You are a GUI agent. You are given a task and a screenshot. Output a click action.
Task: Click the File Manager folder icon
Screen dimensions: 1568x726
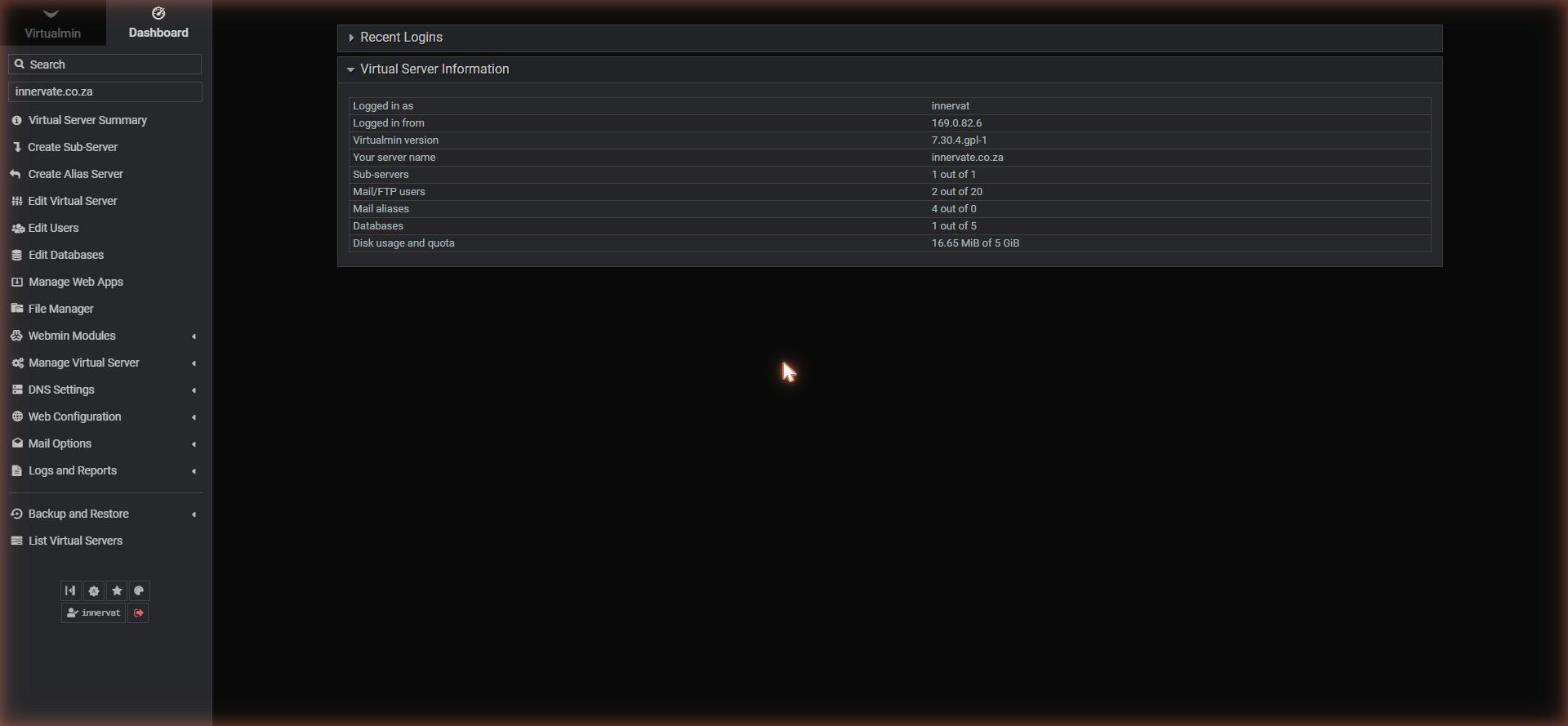[x=16, y=309]
